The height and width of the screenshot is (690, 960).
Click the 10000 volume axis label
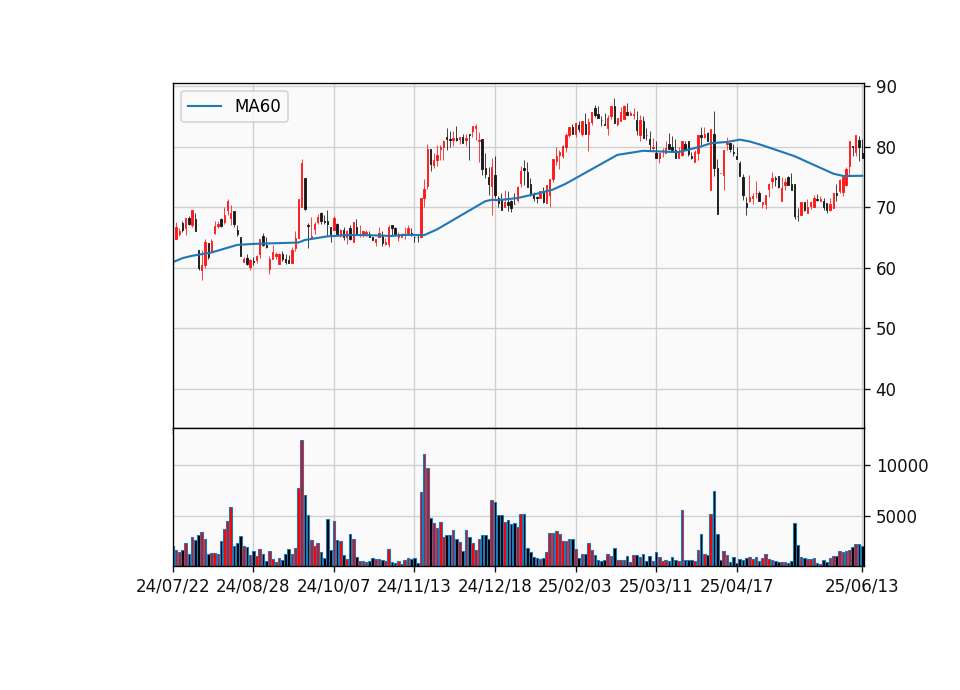902,467
